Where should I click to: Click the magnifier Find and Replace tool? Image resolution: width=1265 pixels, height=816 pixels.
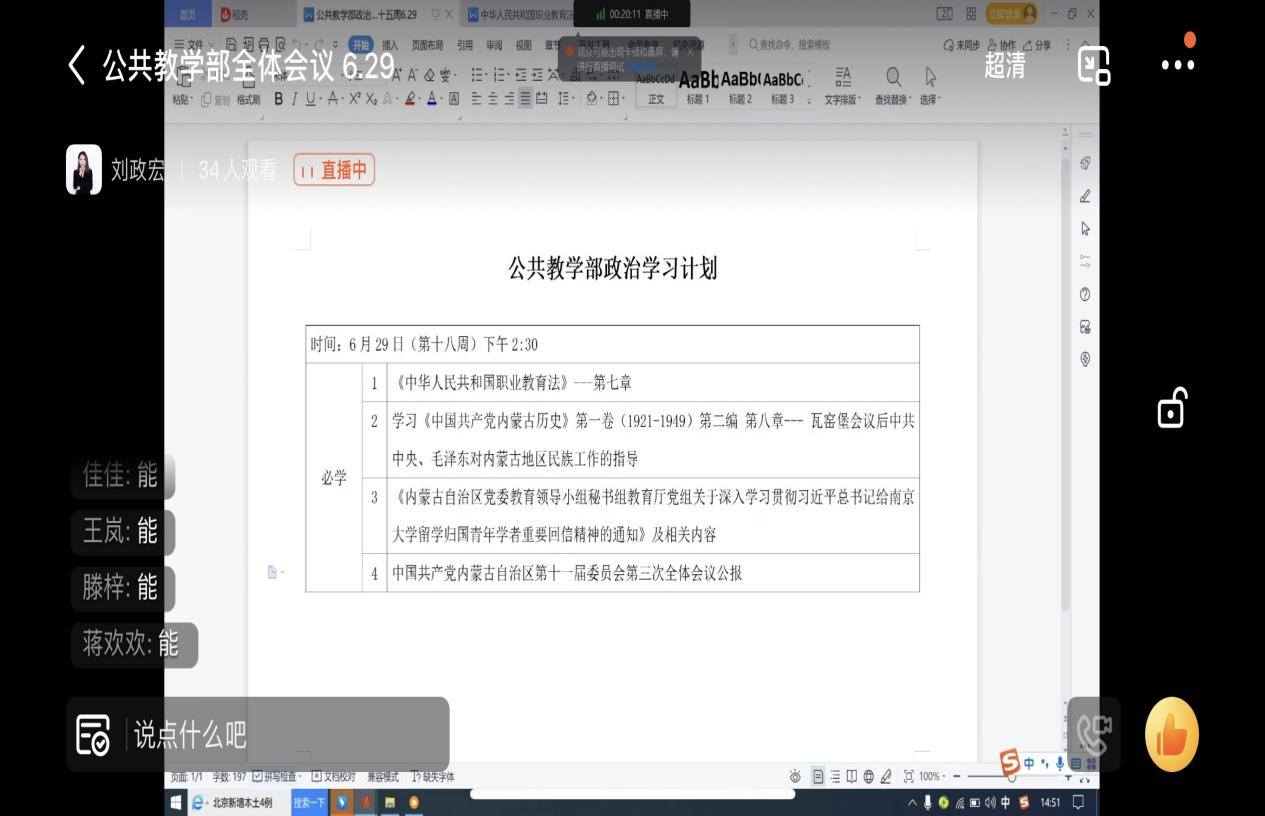[x=893, y=78]
